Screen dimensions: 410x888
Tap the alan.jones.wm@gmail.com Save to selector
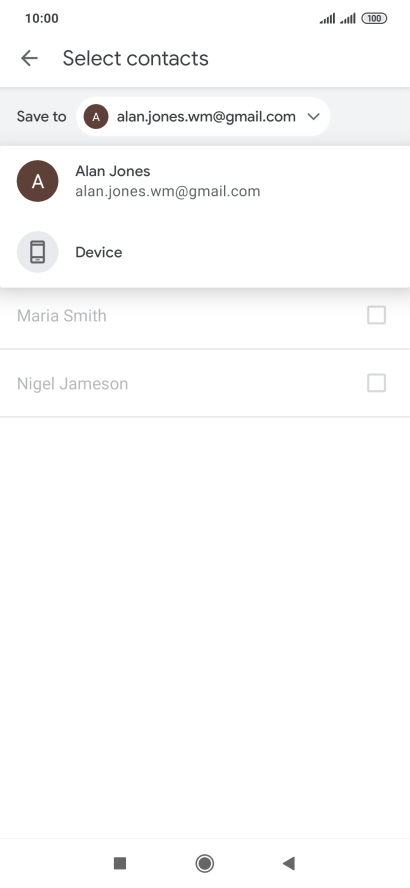click(203, 117)
